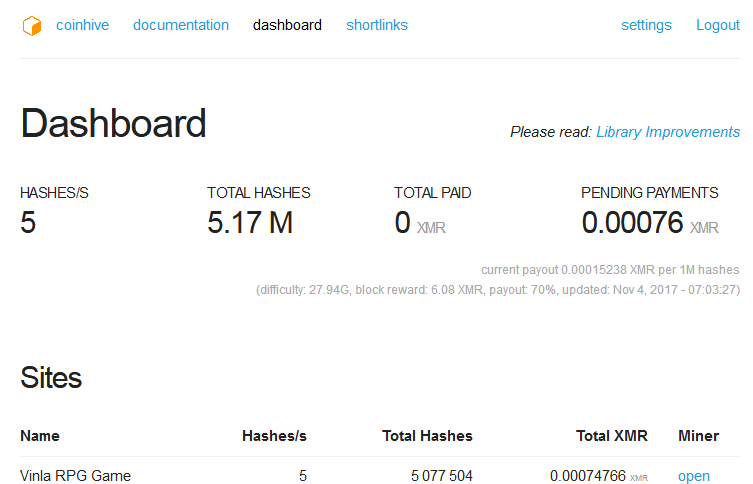Click the difficulty and block reward line
Screen dimensions: 753x484
(x=498, y=290)
